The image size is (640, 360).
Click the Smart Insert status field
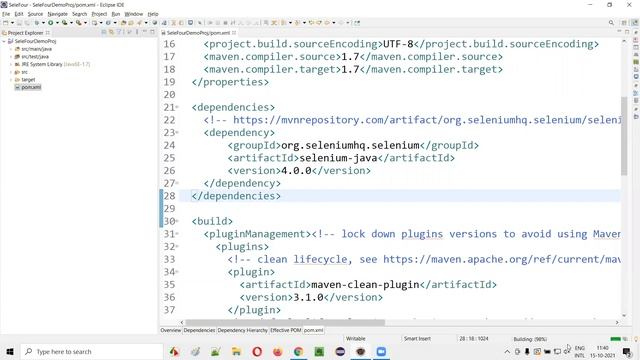tap(417, 339)
